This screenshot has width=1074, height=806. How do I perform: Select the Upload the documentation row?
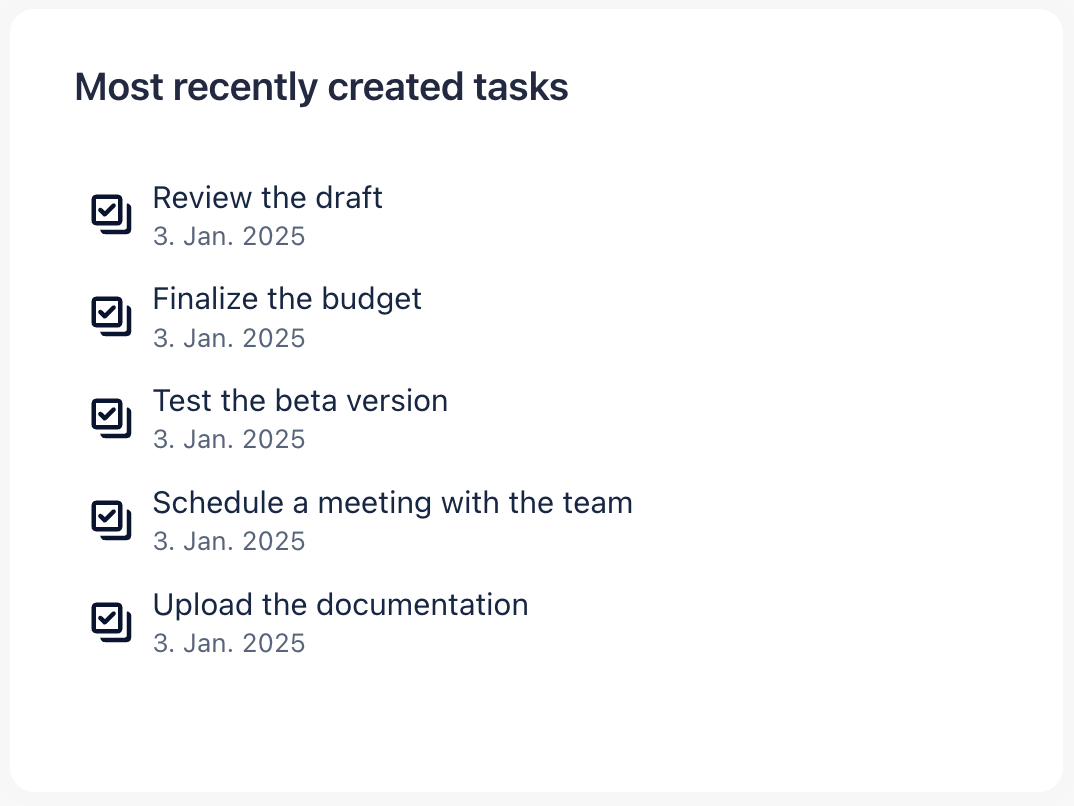tap(340, 604)
